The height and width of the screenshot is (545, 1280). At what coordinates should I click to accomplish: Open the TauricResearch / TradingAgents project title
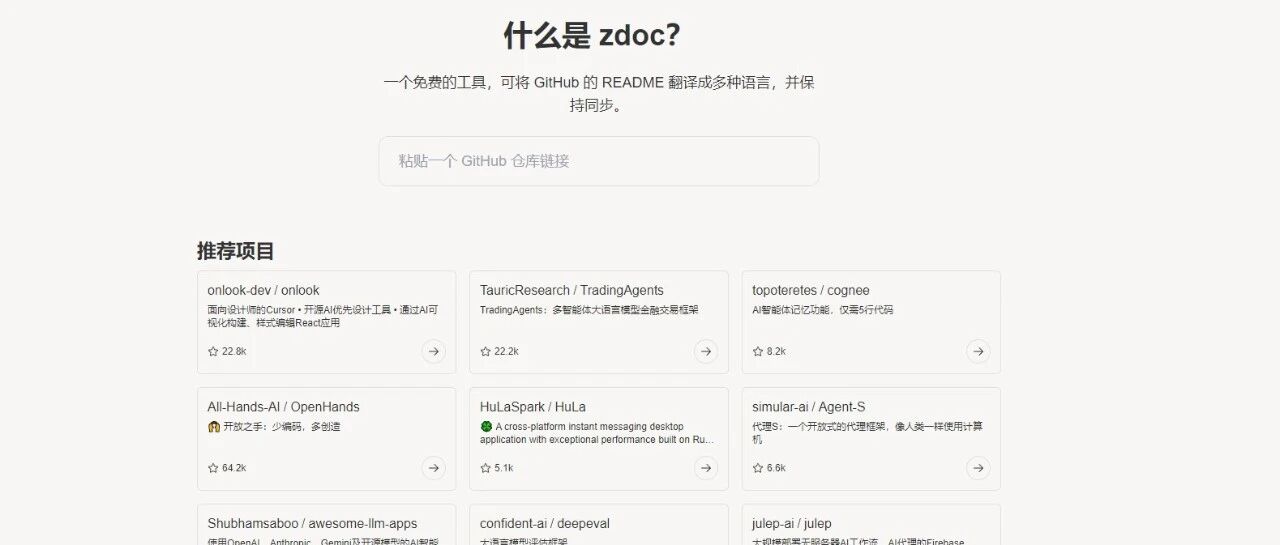click(x=571, y=291)
